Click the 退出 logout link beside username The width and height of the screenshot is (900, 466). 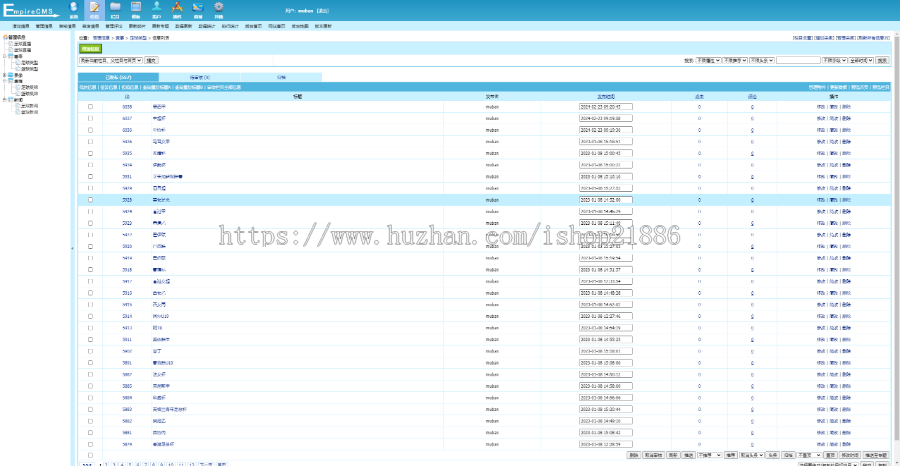324,11
